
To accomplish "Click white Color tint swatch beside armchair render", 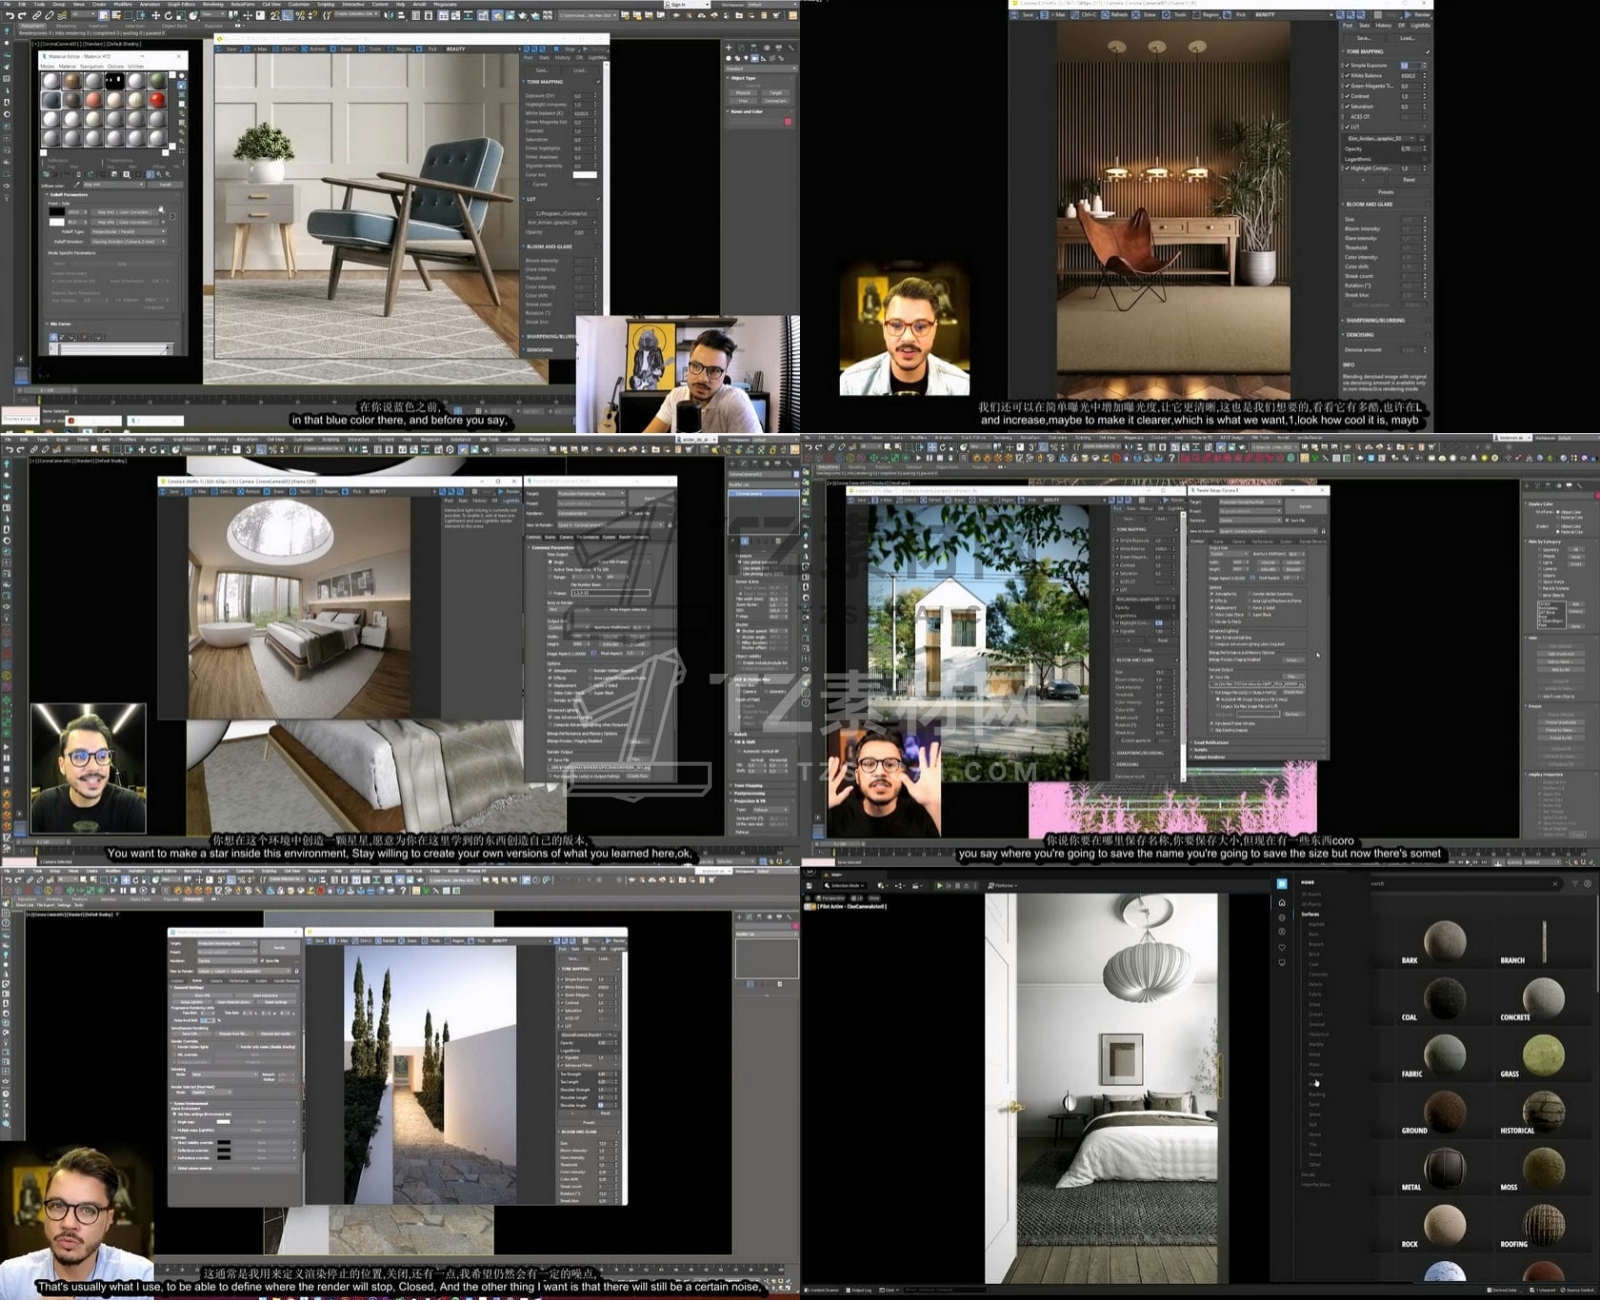I will point(584,175).
